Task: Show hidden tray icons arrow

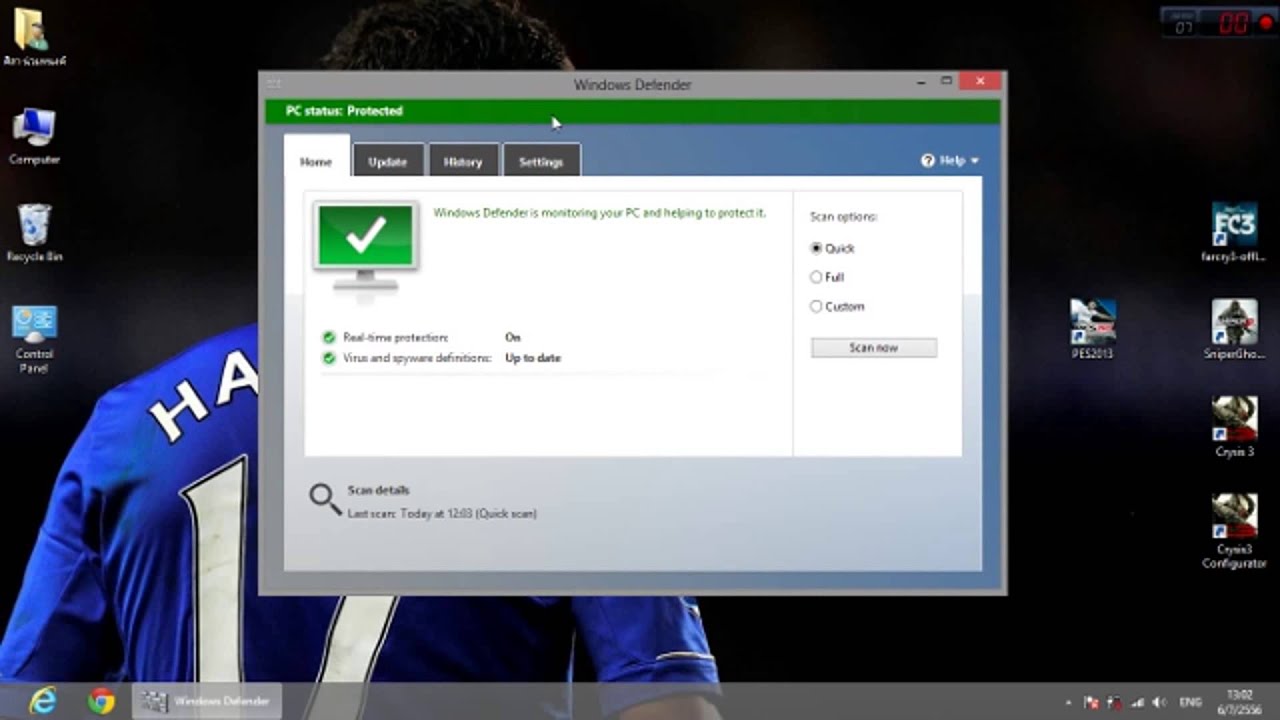Action: point(1068,702)
